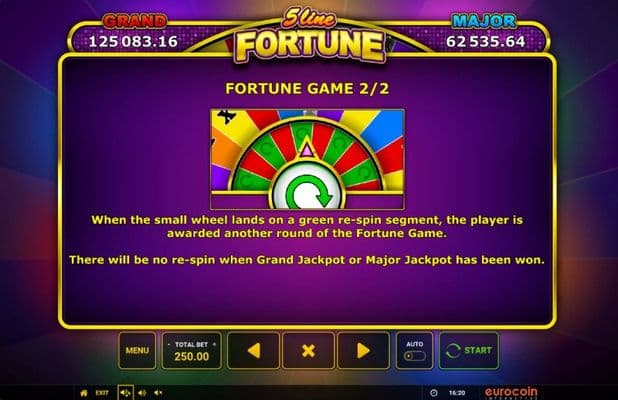Click the green re-spin arrow icon
Viewport: 618px width, 400px height.
coord(308,192)
